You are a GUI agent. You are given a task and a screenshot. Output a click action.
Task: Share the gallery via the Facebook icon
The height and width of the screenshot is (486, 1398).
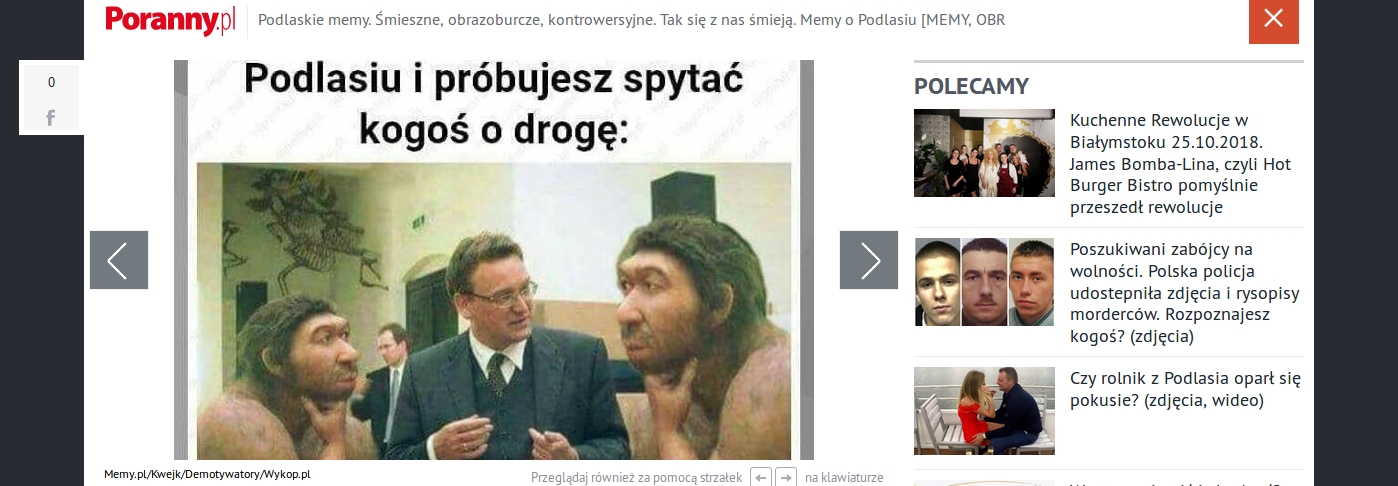[x=51, y=118]
